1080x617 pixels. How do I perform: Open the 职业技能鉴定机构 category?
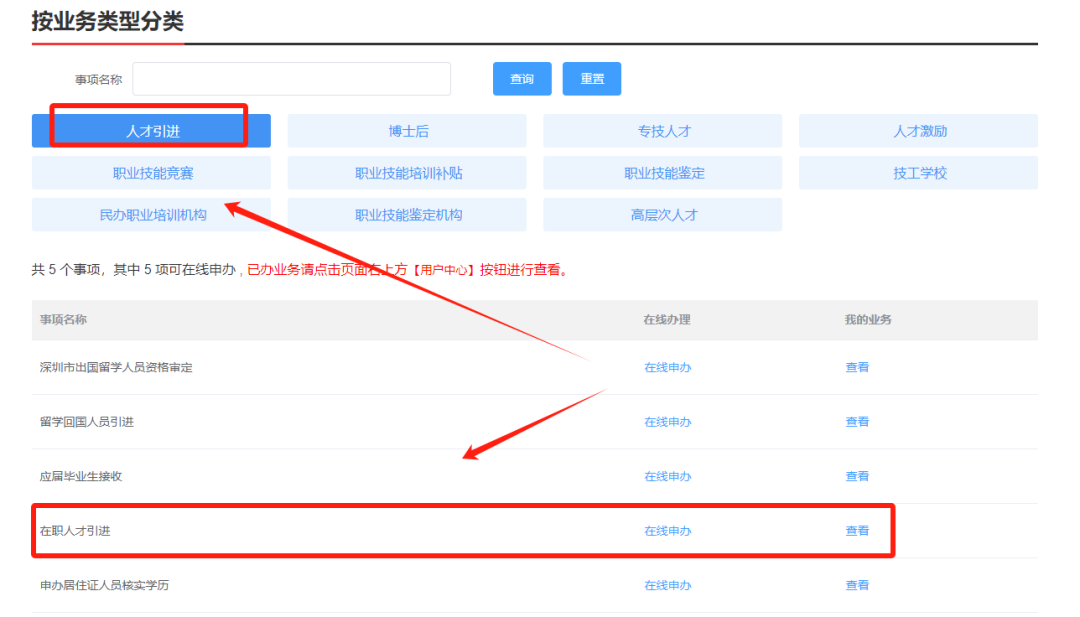407,215
